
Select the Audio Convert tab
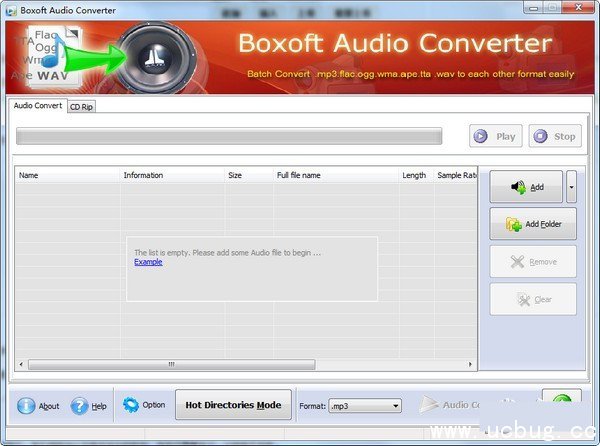[x=37, y=106]
